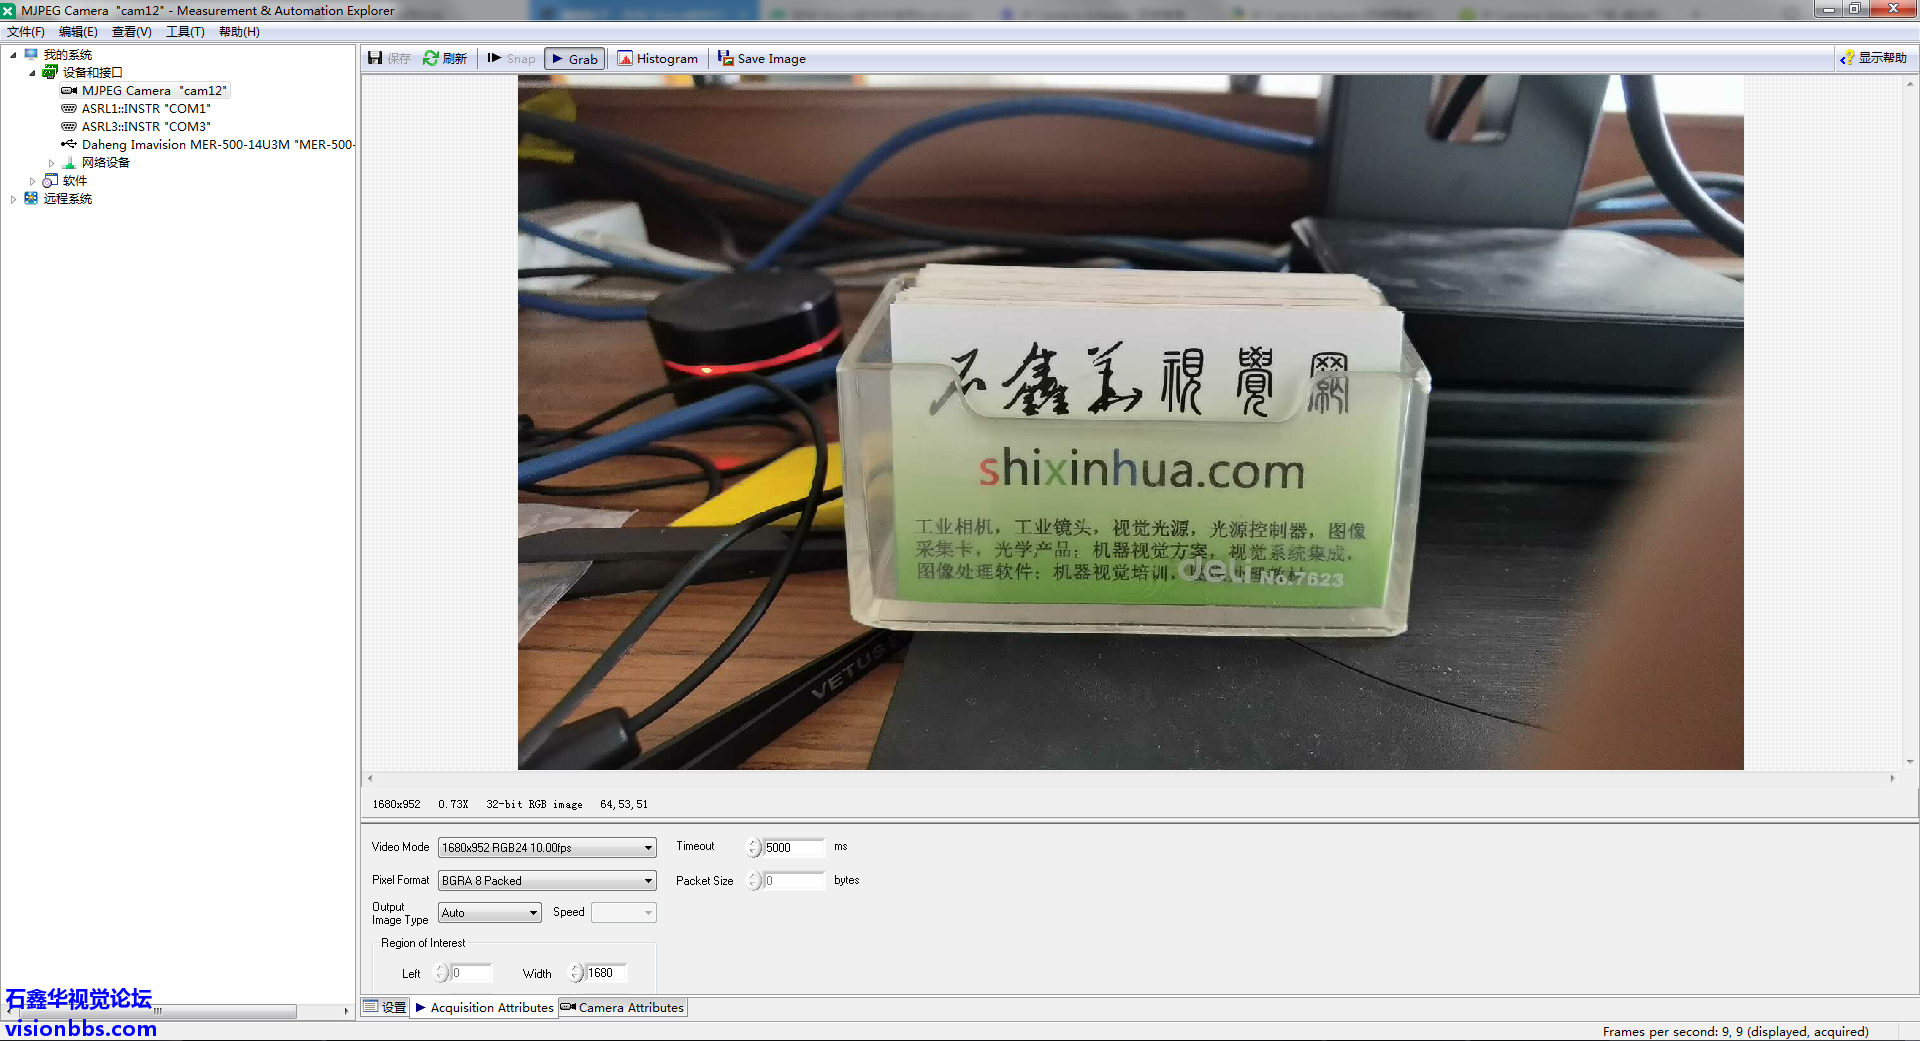
Task: Open the 编辑(E) menu
Action: pyautogui.click(x=78, y=32)
